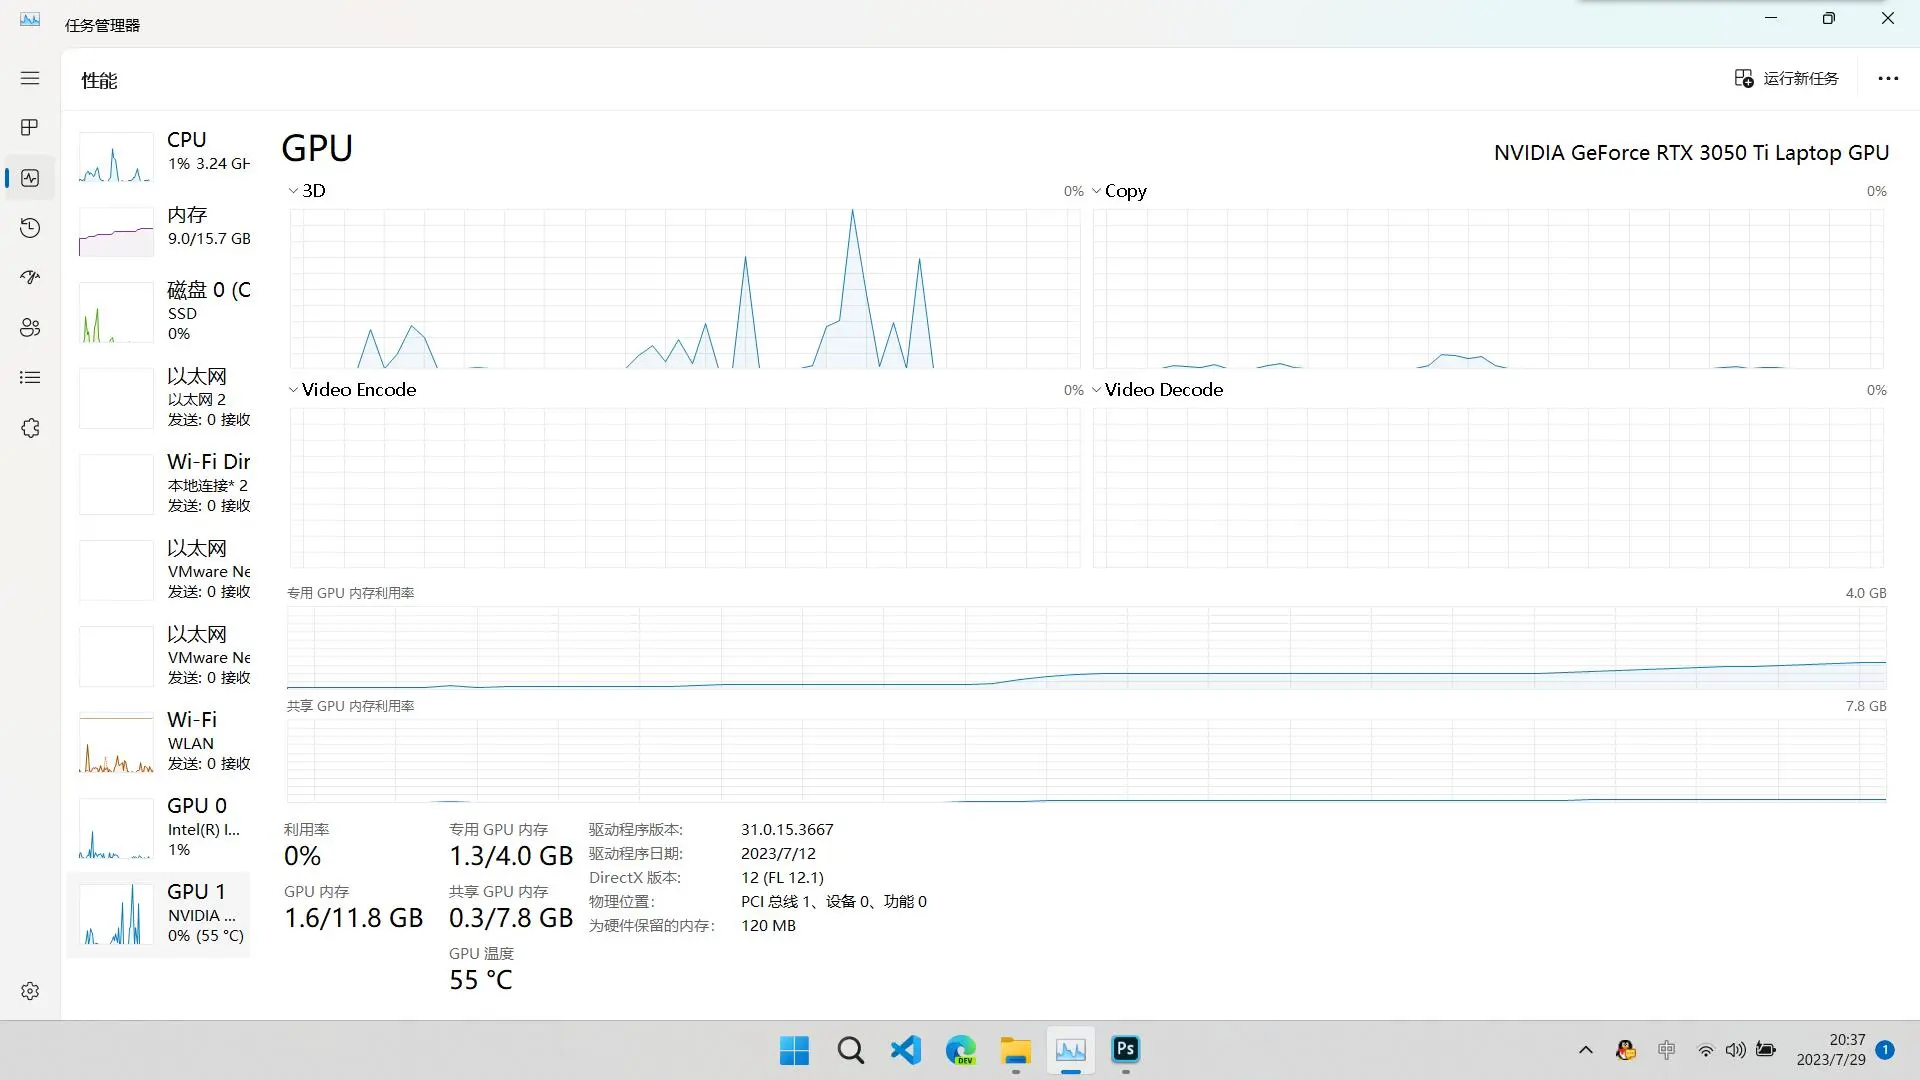Click the QQ penguin tray icon
This screenshot has height=1080, width=1920.
point(1626,1050)
